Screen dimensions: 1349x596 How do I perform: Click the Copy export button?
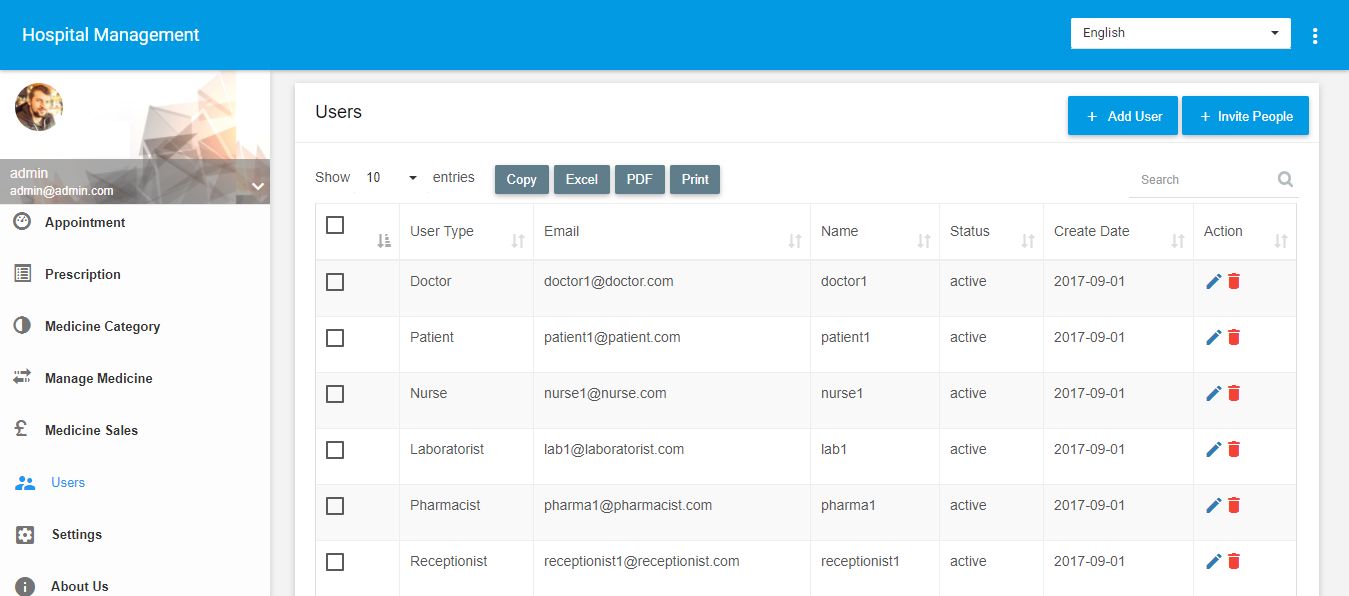[x=522, y=180]
